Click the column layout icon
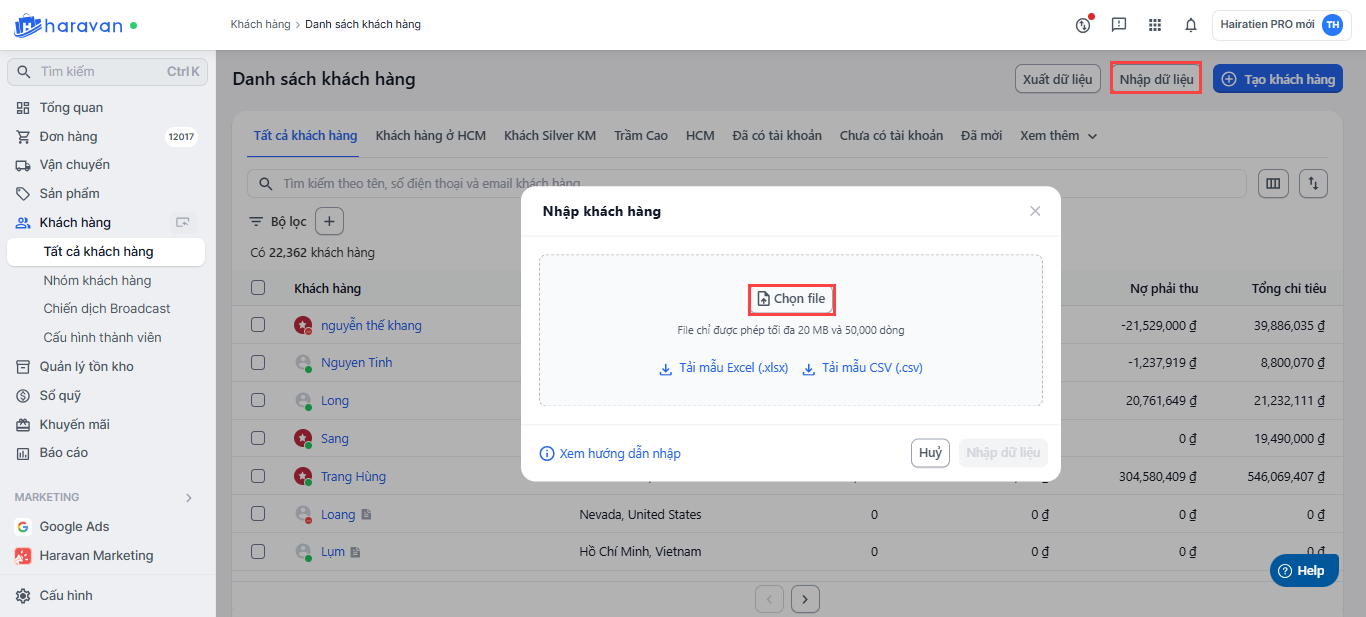Viewport: 1366px width, 617px height. [1273, 184]
